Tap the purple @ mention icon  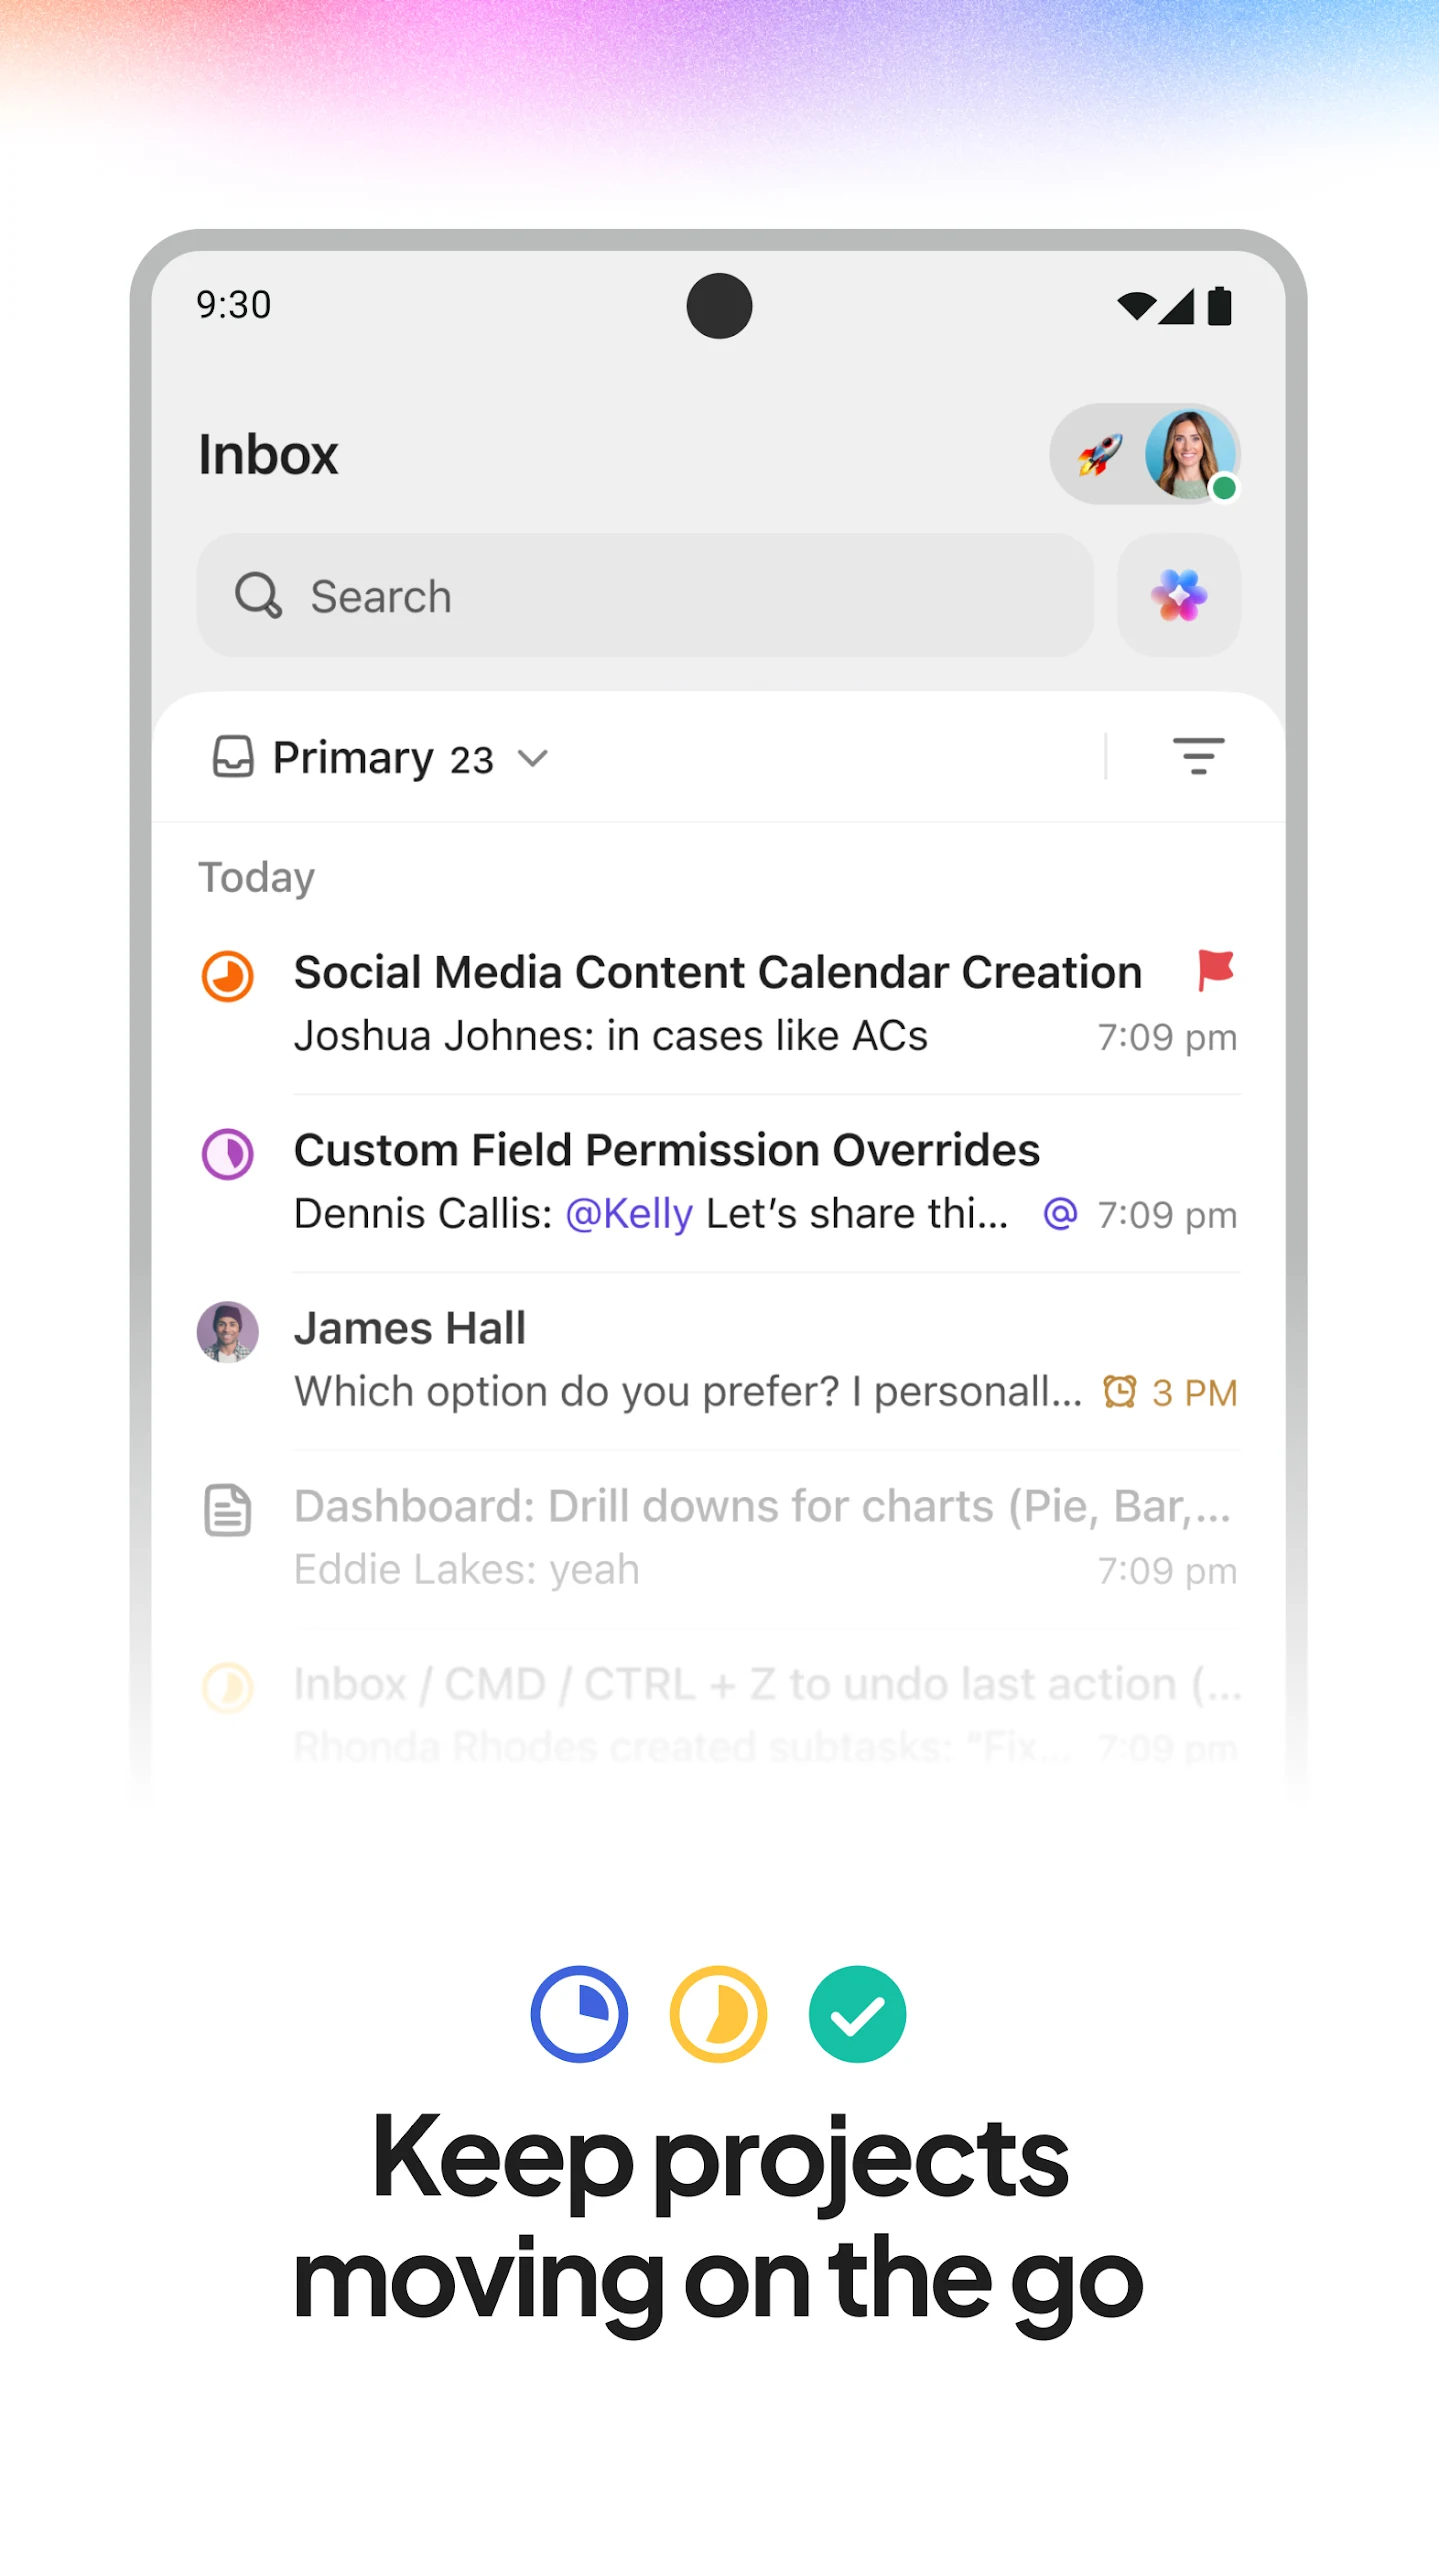[1059, 1213]
